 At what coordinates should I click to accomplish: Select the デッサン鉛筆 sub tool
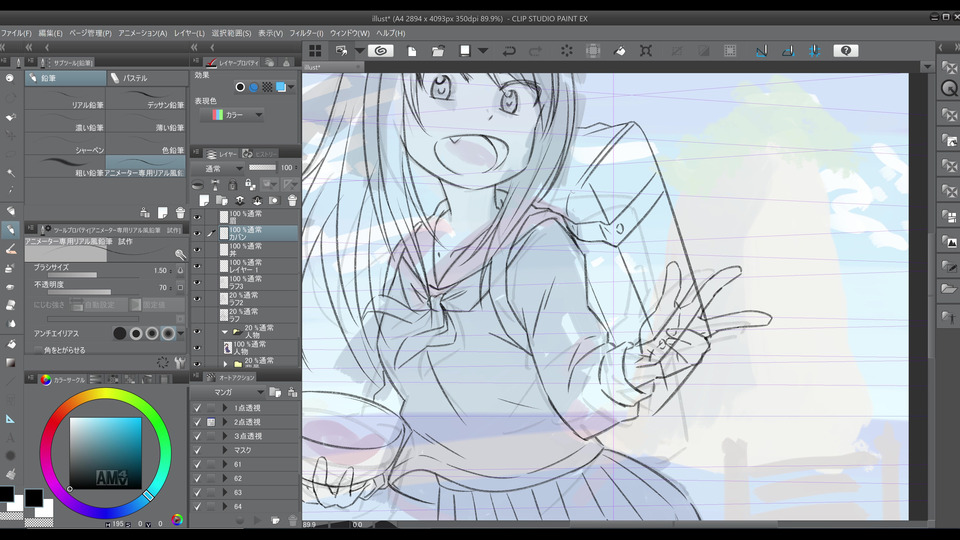pos(146,100)
